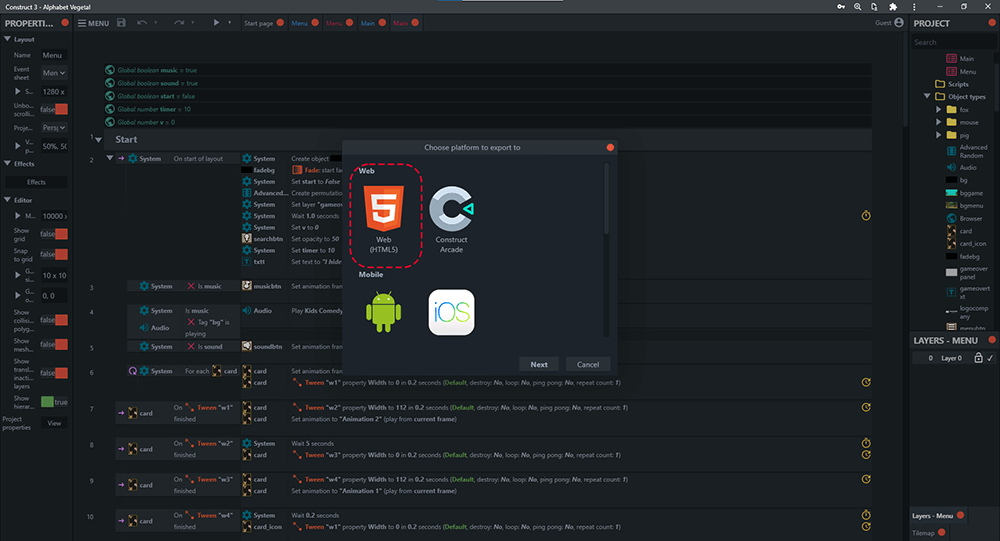The width and height of the screenshot is (1000, 541).
Task: Choose Construct Arcade export option
Action: point(451,214)
